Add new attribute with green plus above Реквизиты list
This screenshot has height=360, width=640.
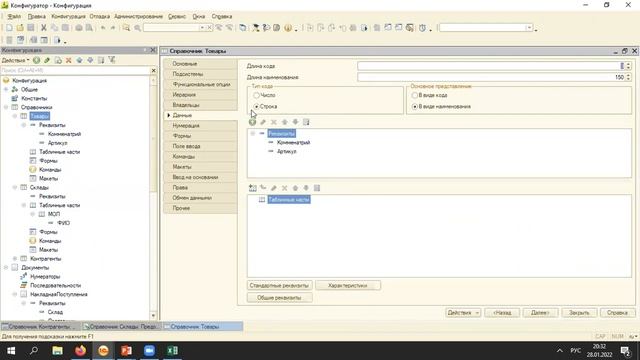[x=253, y=122]
